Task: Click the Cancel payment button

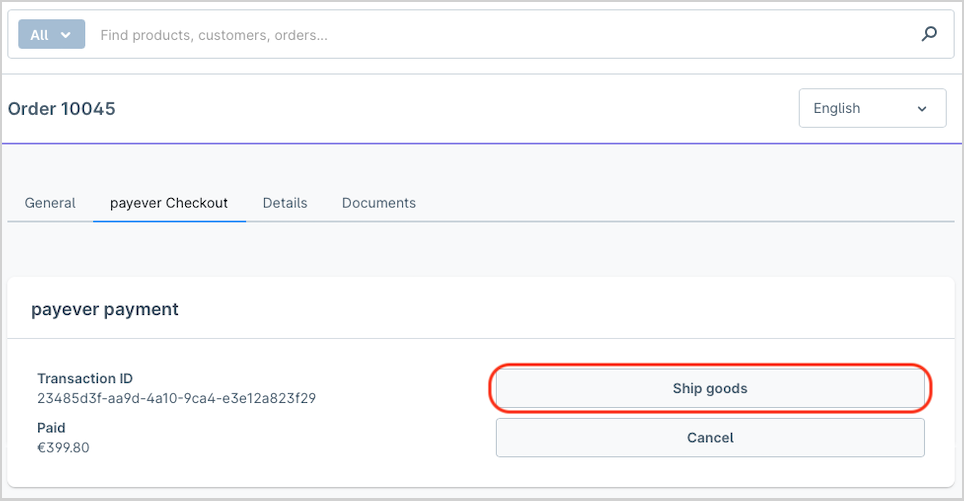Action: pos(710,437)
